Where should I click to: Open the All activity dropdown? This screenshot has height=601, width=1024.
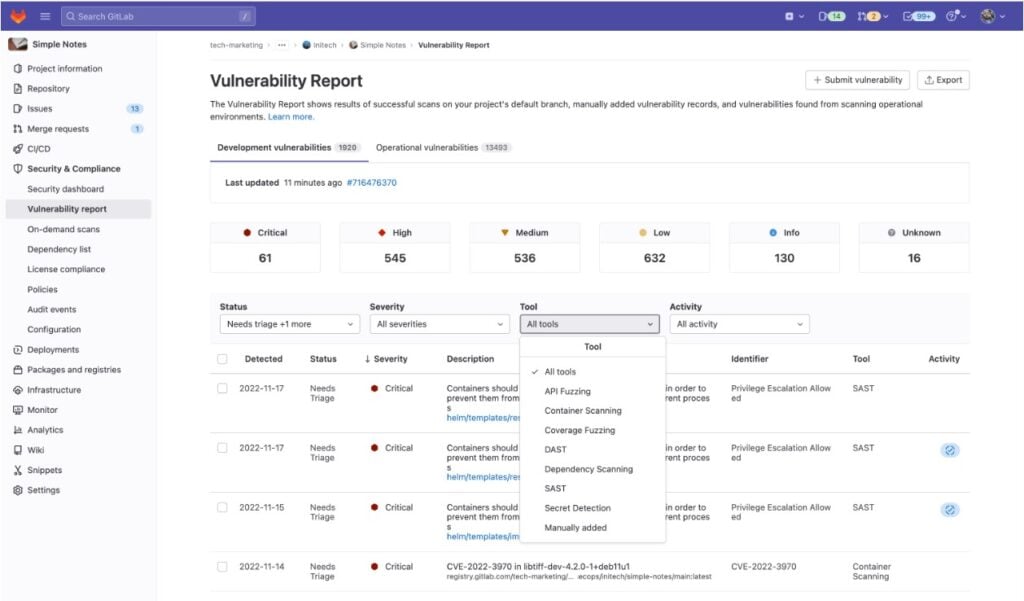click(739, 324)
